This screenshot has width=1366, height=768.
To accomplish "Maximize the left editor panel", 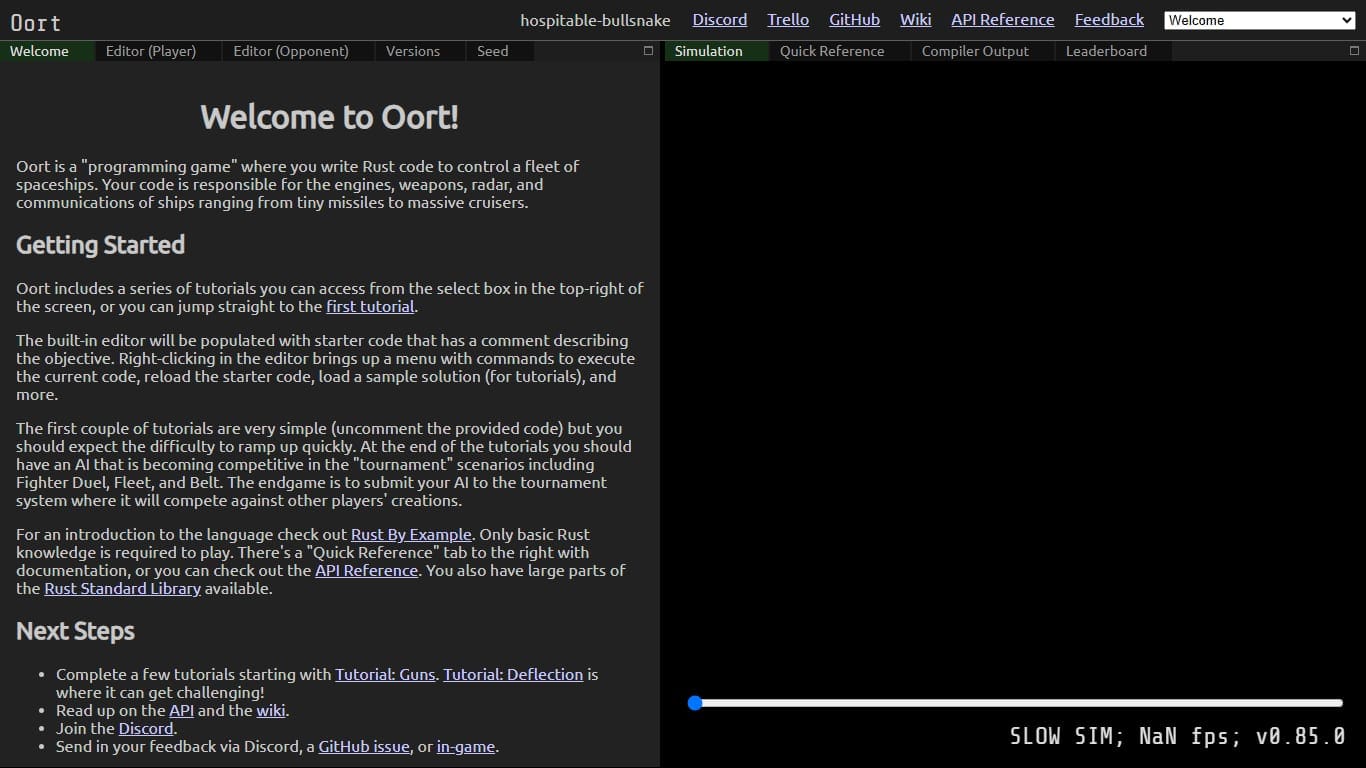I will pos(648,51).
